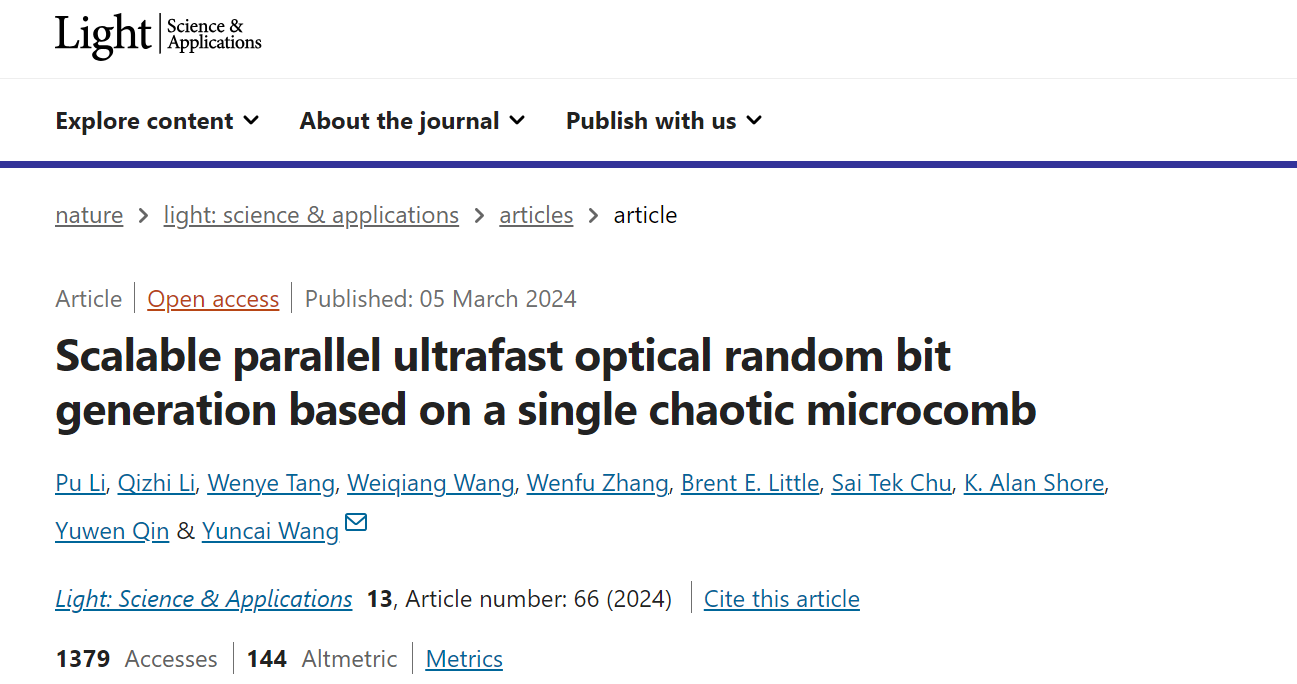Open author Pu Li's profile
The height and width of the screenshot is (684, 1297).
[80, 483]
